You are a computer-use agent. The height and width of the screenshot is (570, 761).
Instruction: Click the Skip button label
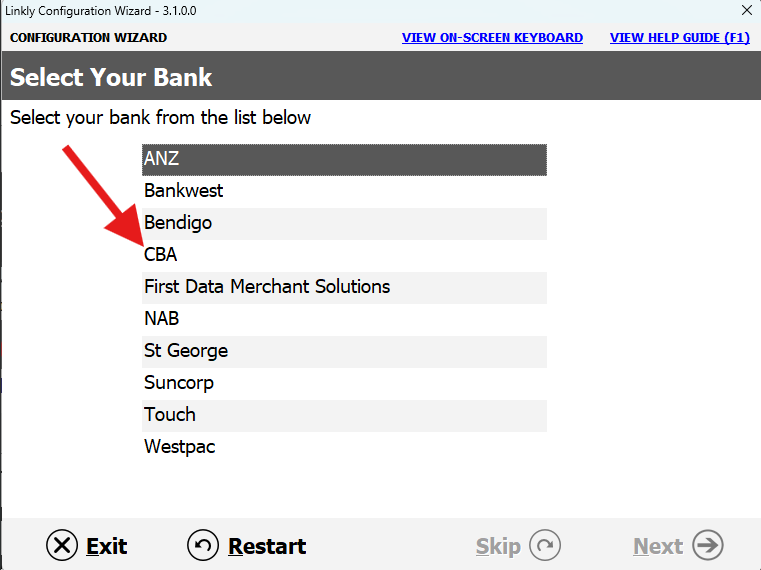(498, 547)
